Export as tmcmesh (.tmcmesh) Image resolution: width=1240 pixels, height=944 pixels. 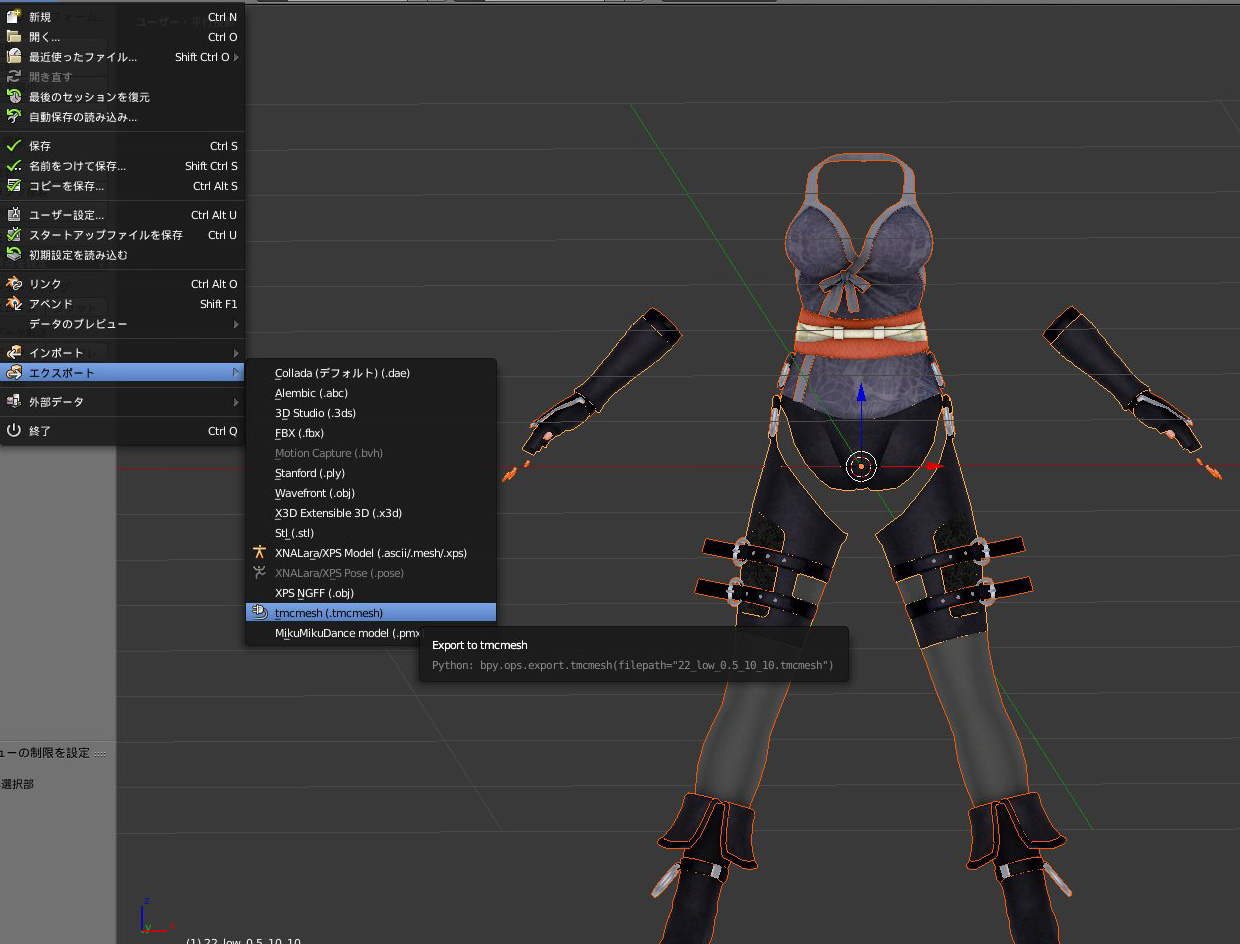click(x=371, y=613)
